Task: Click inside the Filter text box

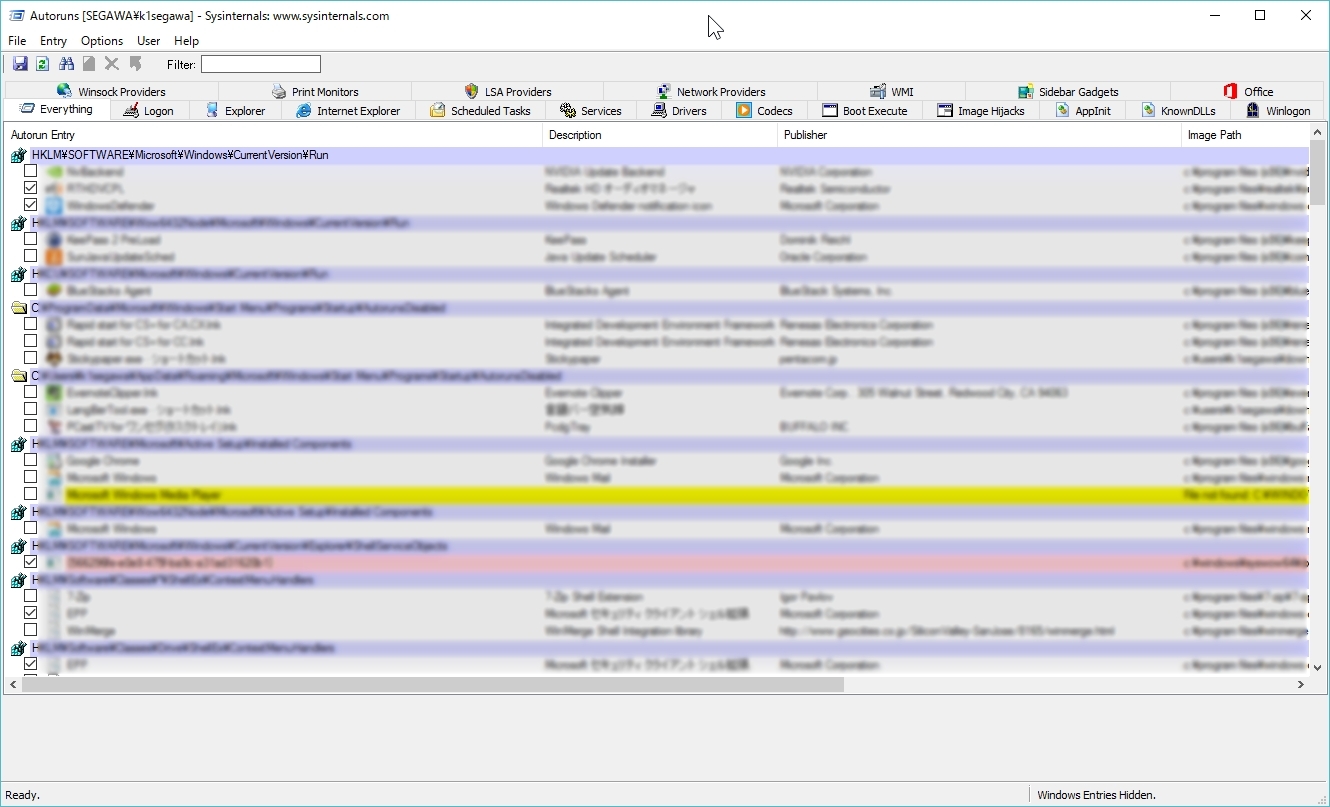Action: coord(261,64)
